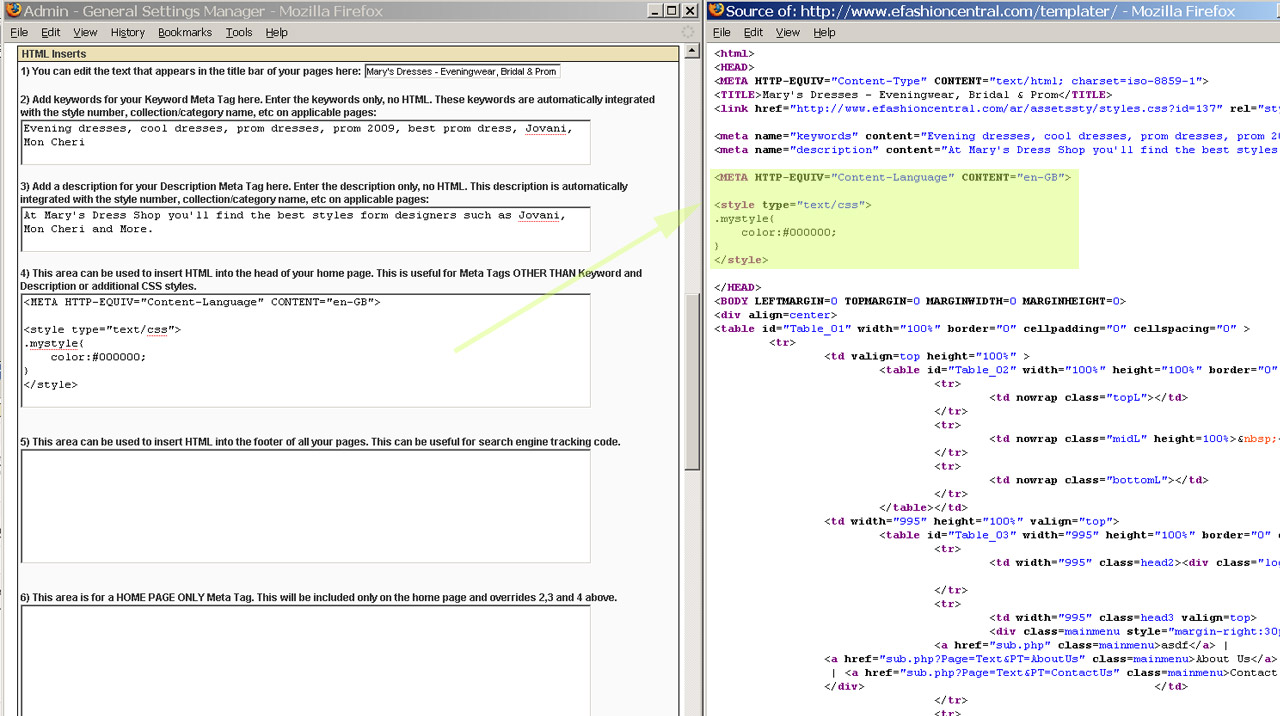
Task: Click the HTML Inserts section header
Action: pos(349,54)
